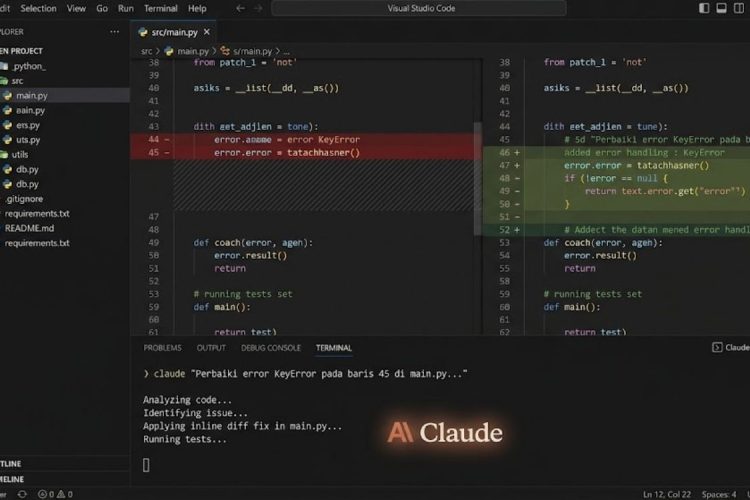The width and height of the screenshot is (750, 500).
Task: Click Ln 12, Col 22 status entry
Action: [667, 494]
